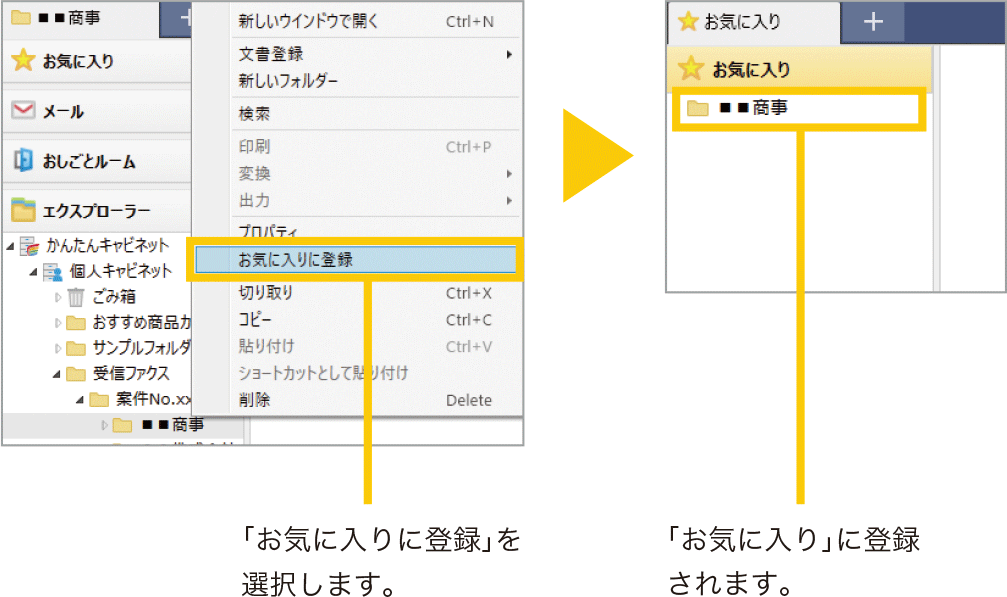This screenshot has width=1007, height=597.
Task: Click the 個人キャビネット user cabinet icon
Action: click(53, 271)
